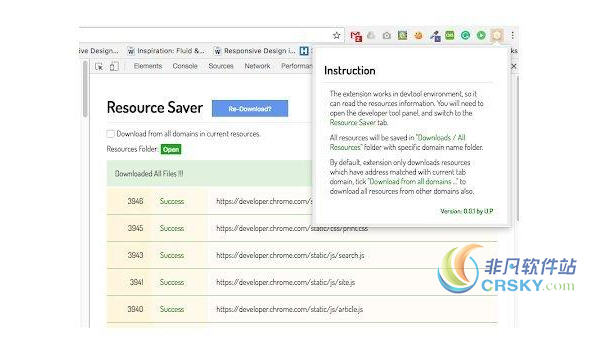The height and width of the screenshot is (361, 592).
Task: Switch to the Elements tab
Action: 148,66
